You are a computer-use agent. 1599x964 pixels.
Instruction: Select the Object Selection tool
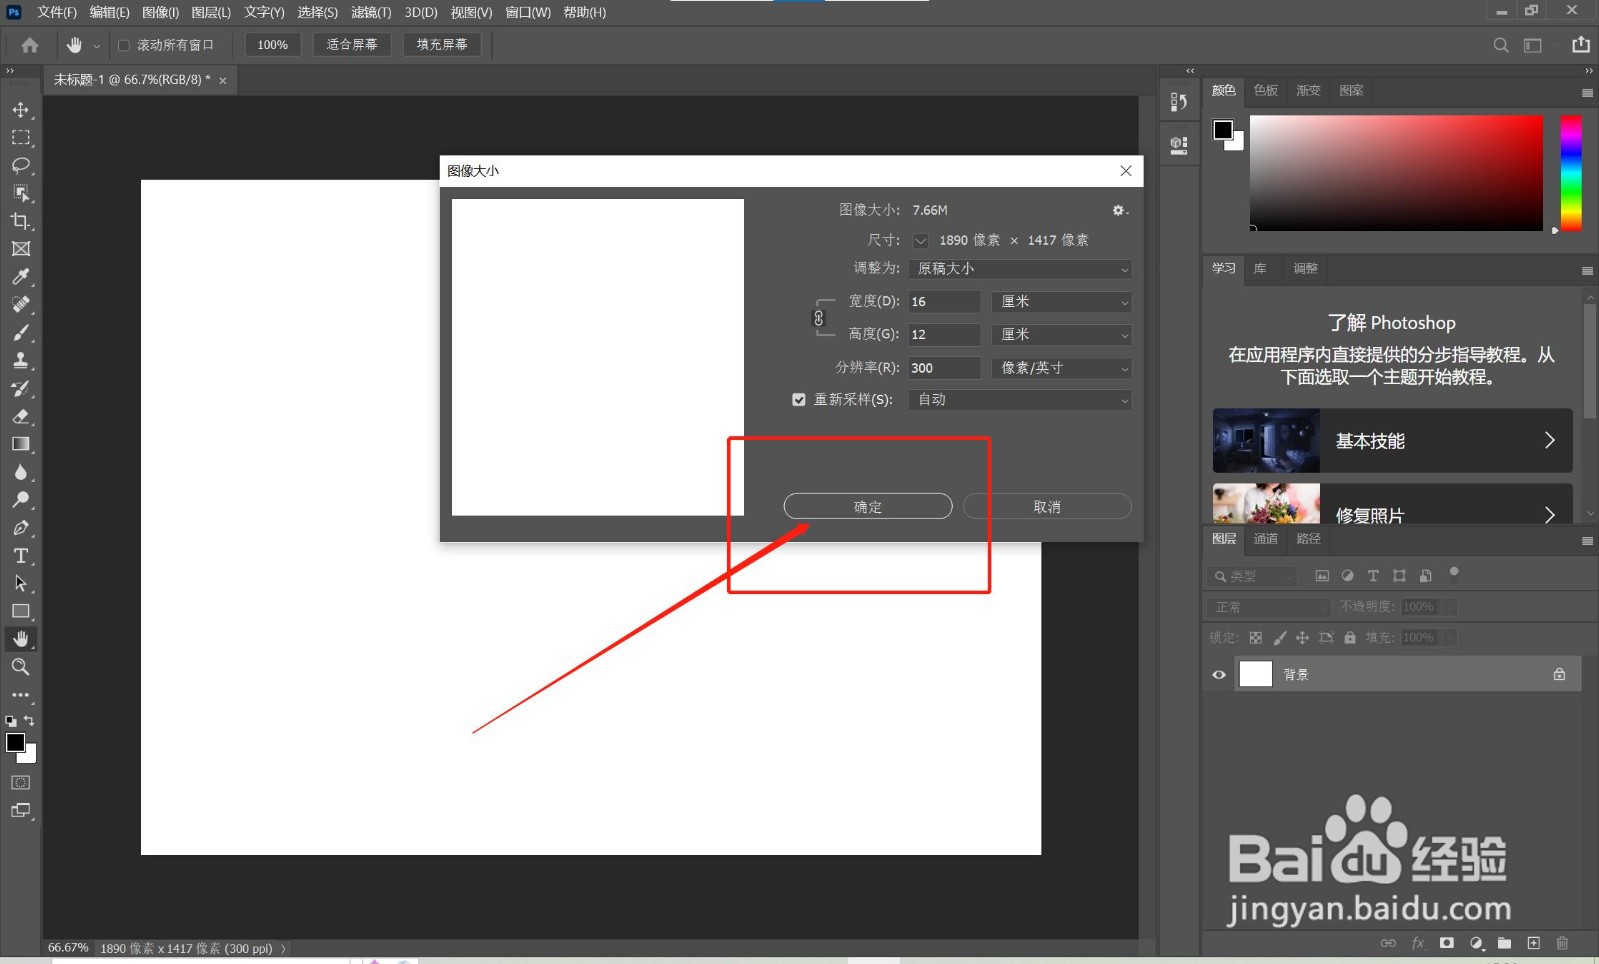coord(20,193)
